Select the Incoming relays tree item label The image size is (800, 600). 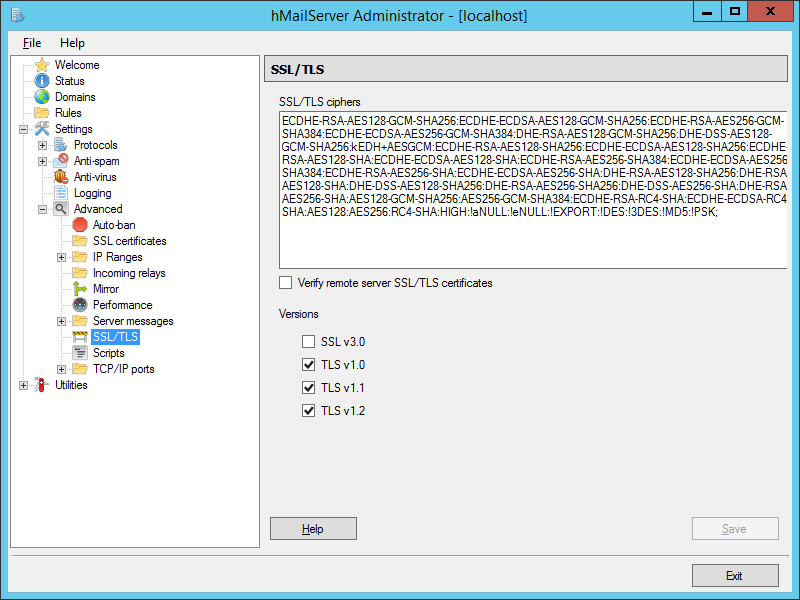[129, 273]
